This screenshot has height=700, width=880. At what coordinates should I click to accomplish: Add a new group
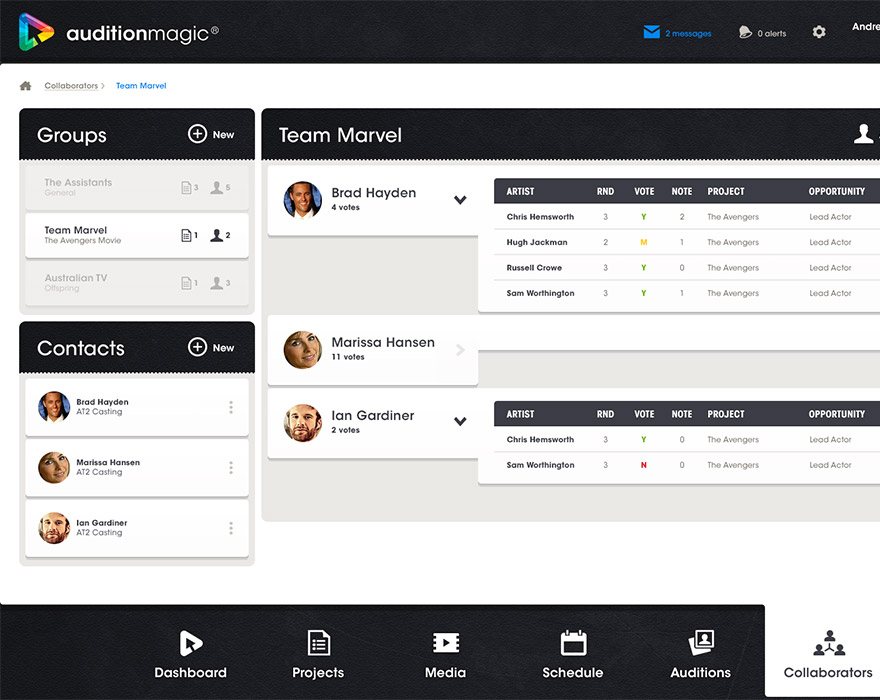211,134
